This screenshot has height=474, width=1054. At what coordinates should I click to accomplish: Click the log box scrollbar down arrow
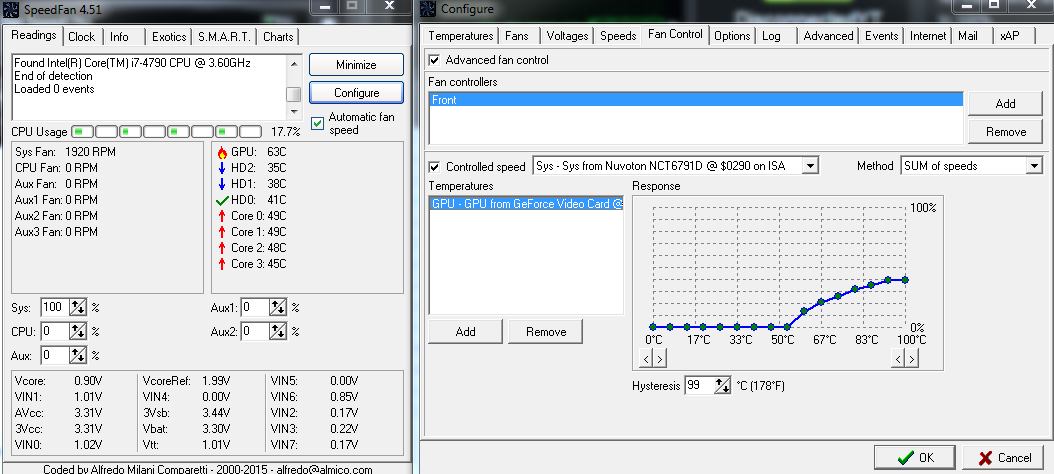click(293, 112)
